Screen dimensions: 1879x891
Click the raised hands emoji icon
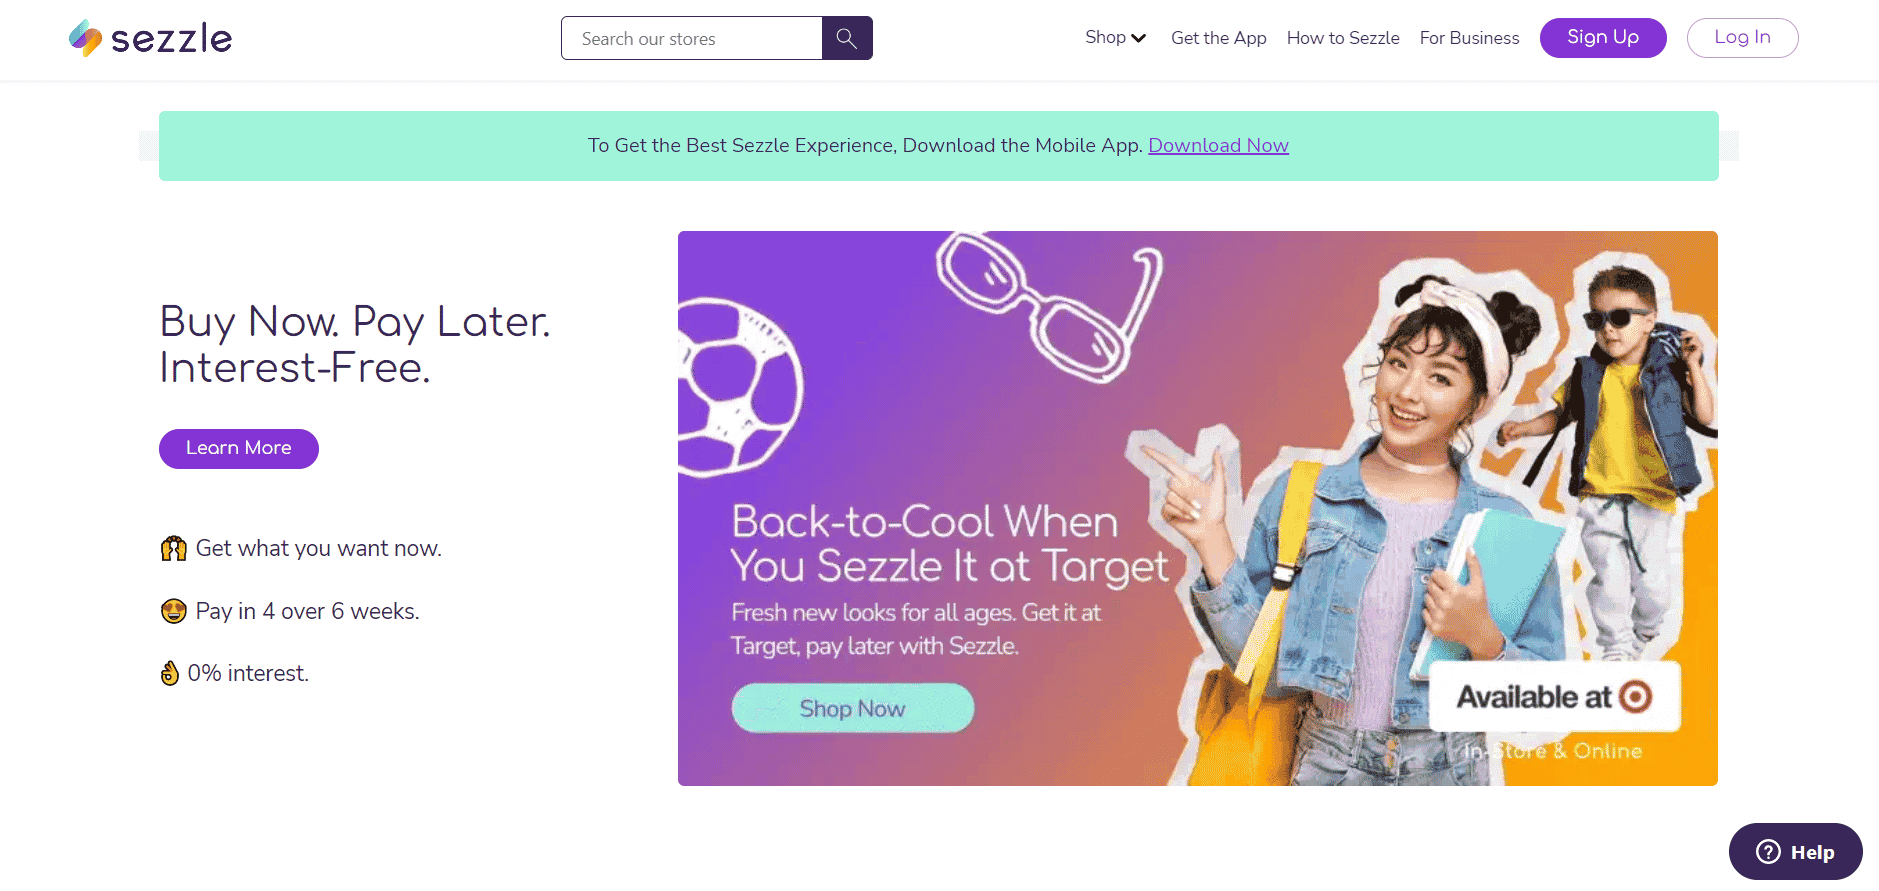coord(174,549)
